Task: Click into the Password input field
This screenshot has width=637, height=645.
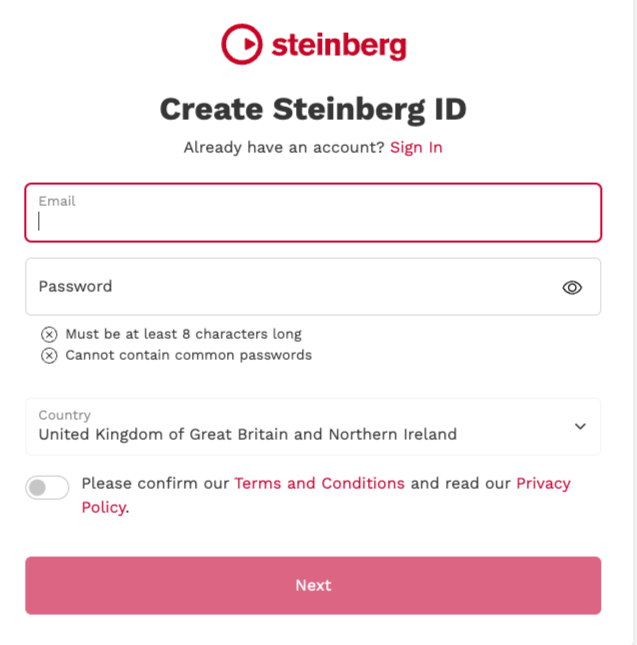Action: 290,287
